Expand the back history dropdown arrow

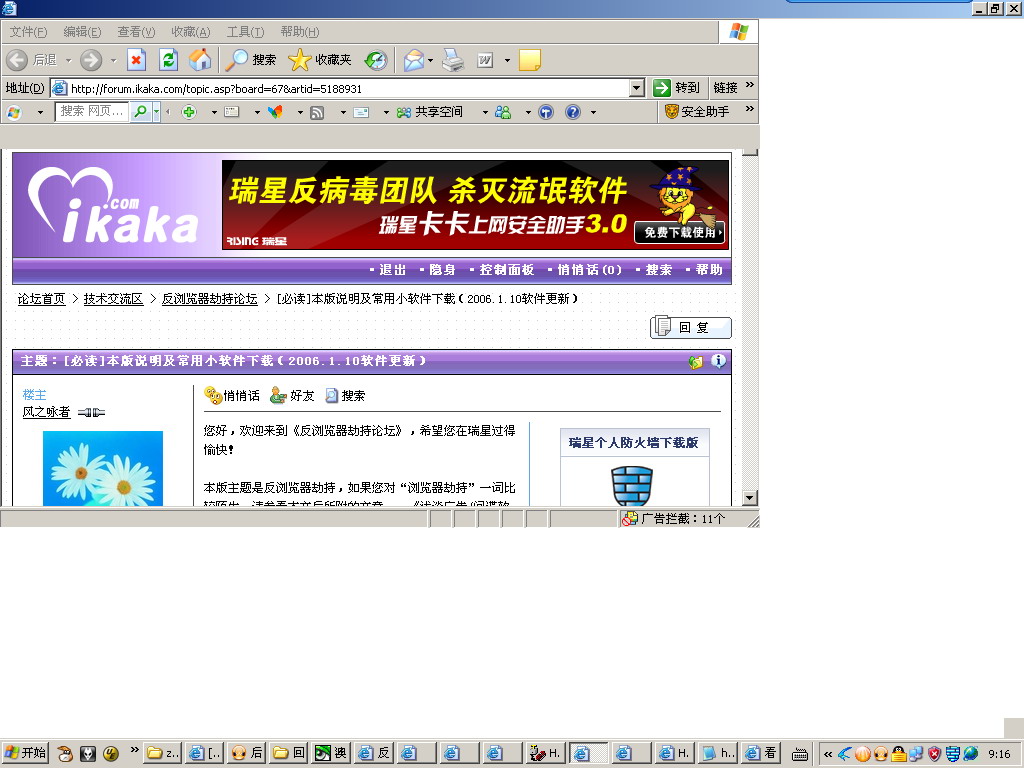68,60
